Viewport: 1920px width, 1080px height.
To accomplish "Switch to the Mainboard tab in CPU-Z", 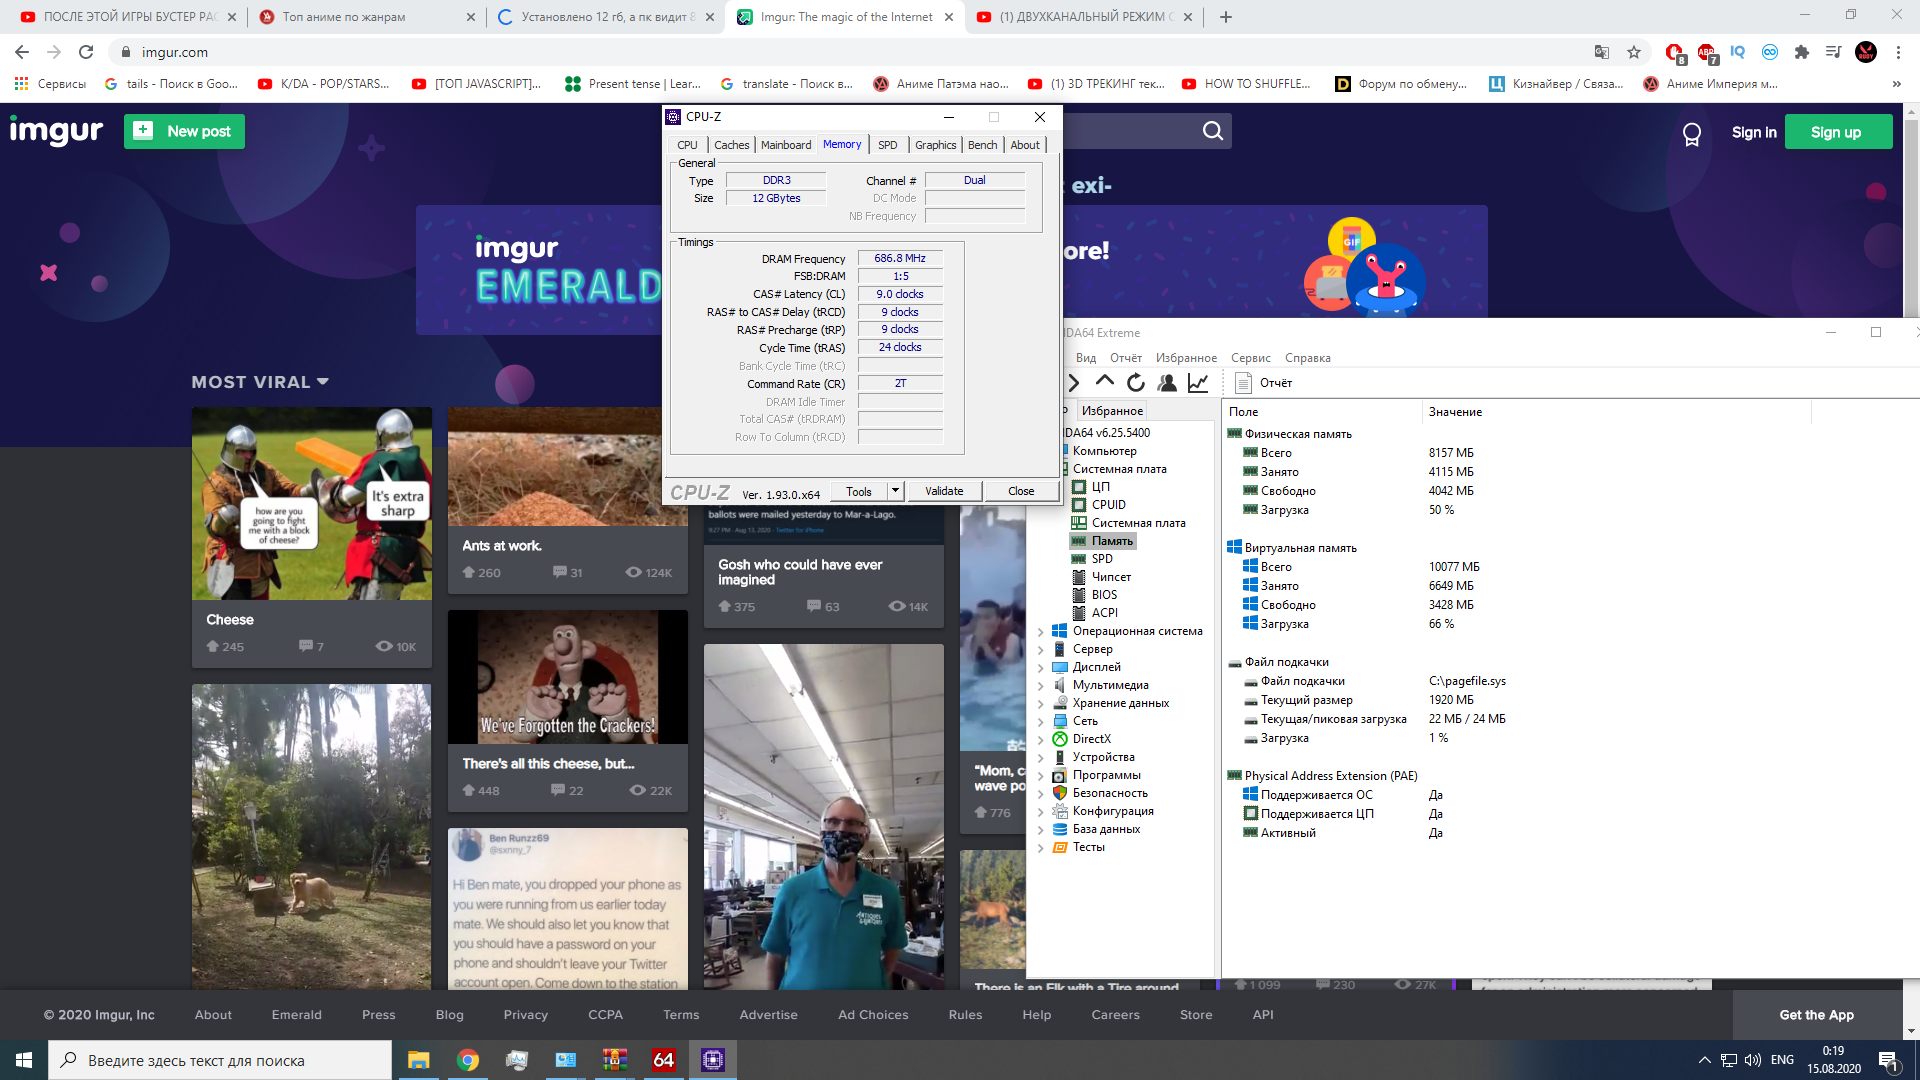I will [x=786, y=145].
